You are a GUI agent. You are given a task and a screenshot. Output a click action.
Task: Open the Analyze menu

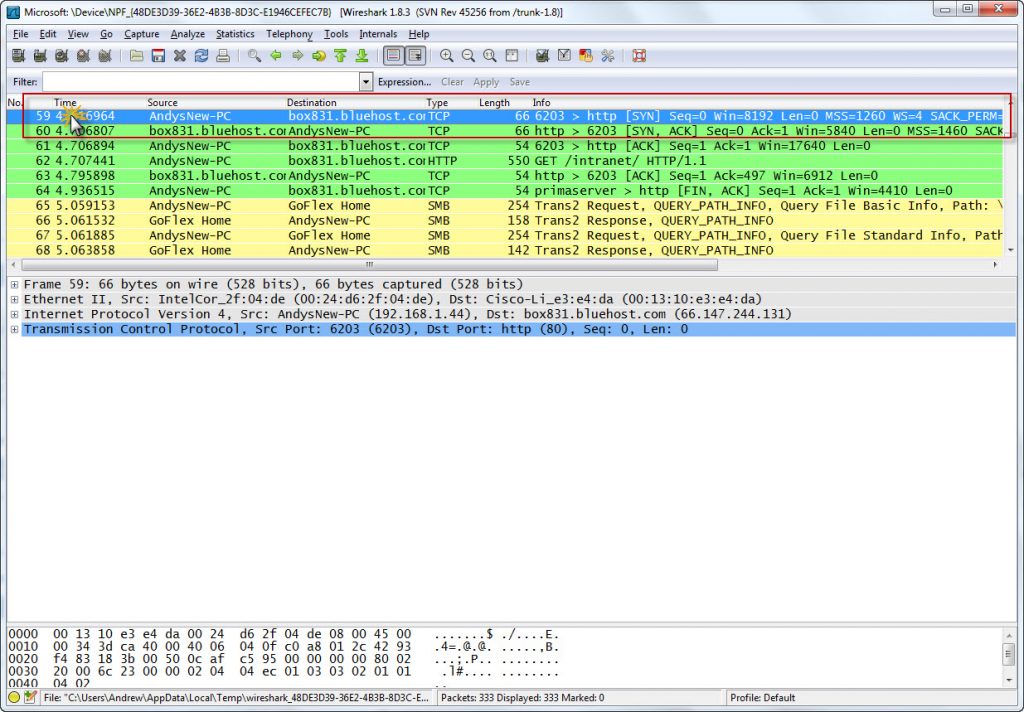pyautogui.click(x=187, y=34)
